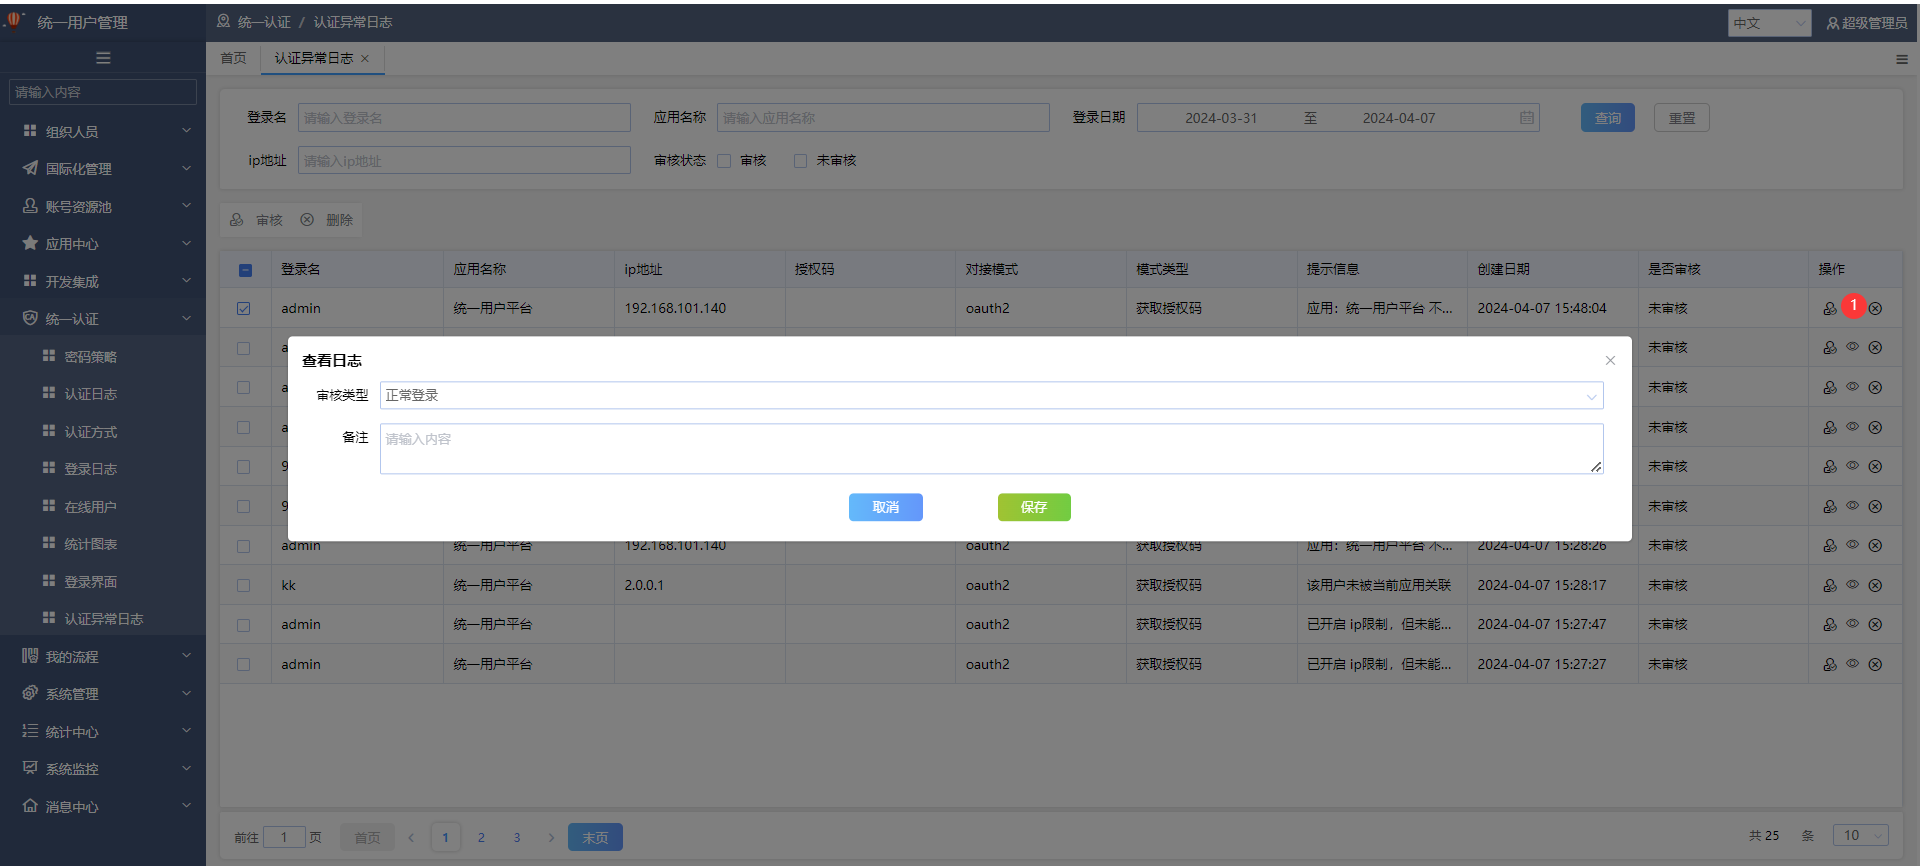Close the 查看日志 dialog with X
This screenshot has height=866, width=1920.
(x=1610, y=360)
